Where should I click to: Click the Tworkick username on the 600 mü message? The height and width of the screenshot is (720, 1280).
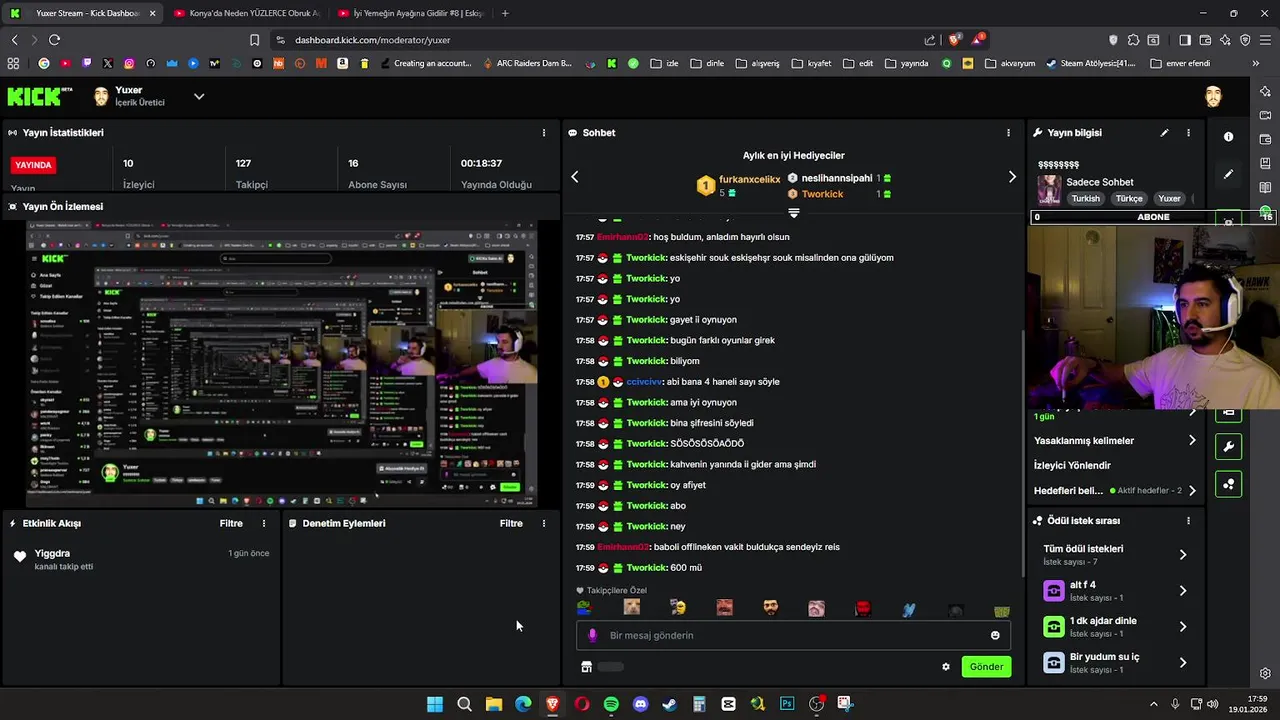pos(646,568)
